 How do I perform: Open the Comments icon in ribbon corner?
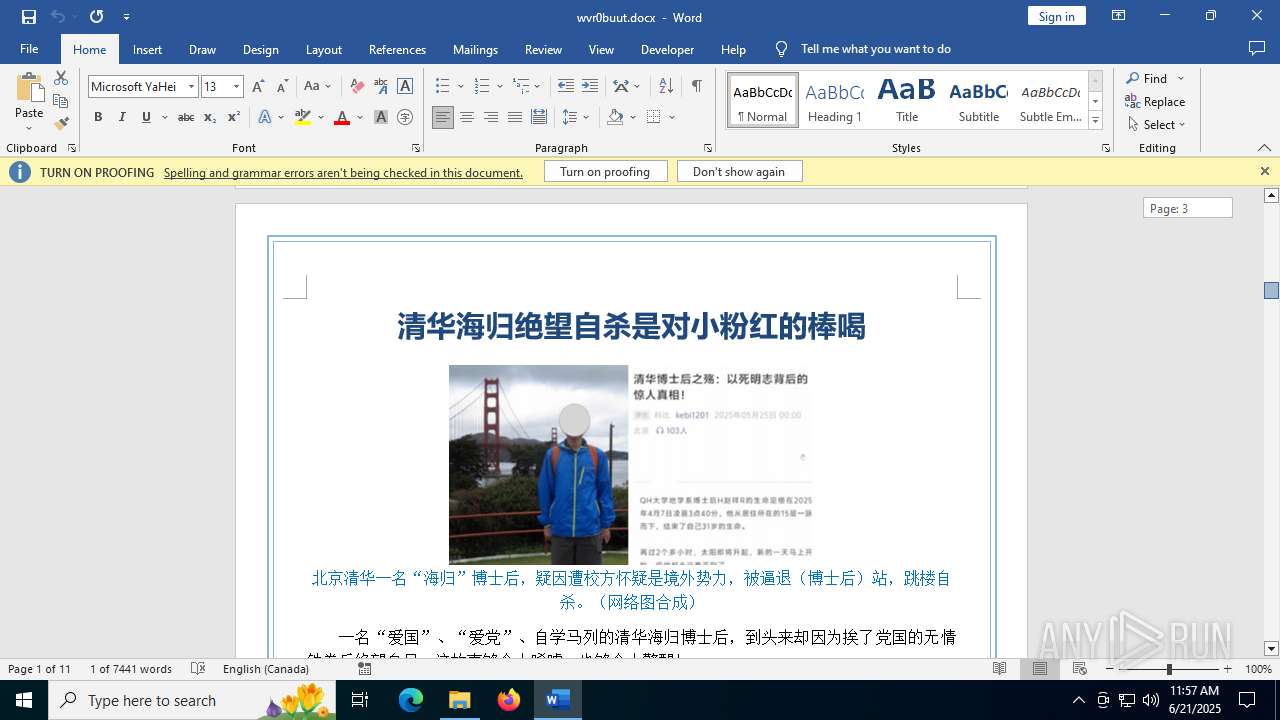pyautogui.click(x=1257, y=49)
